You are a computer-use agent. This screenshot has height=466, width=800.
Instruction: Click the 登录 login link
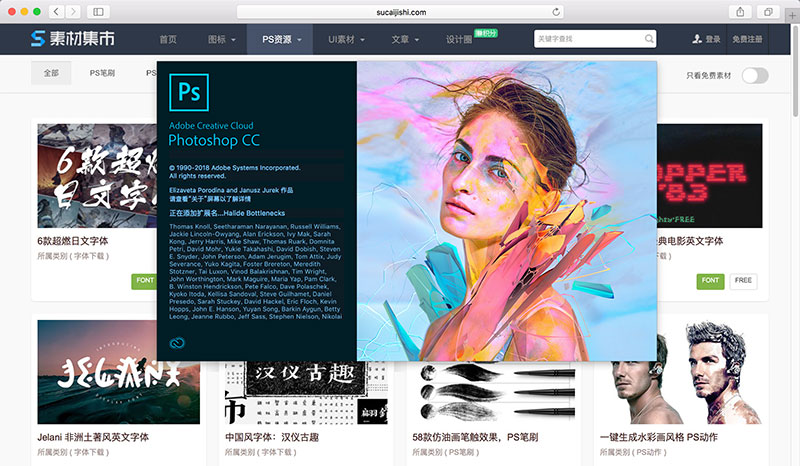[x=713, y=39]
